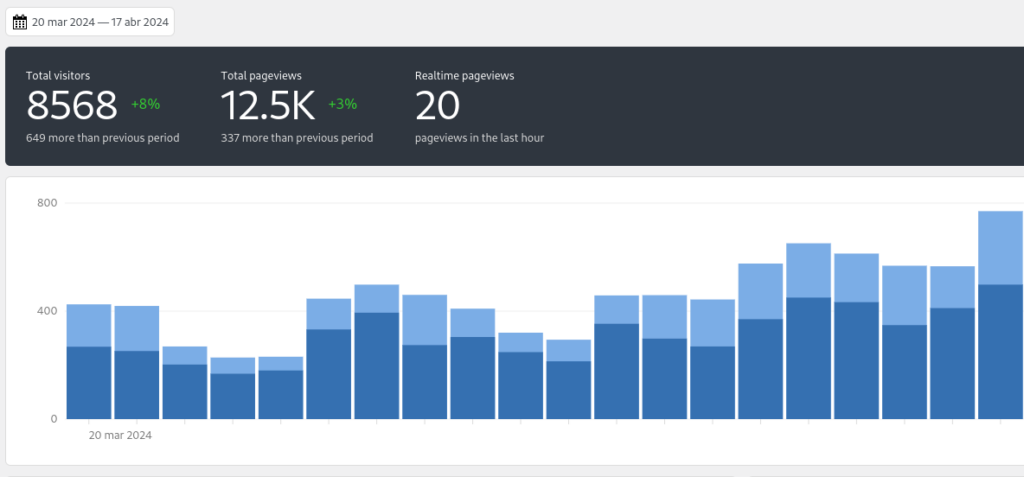
Task: Click the 400 y-axis label
Action: click(x=48, y=311)
